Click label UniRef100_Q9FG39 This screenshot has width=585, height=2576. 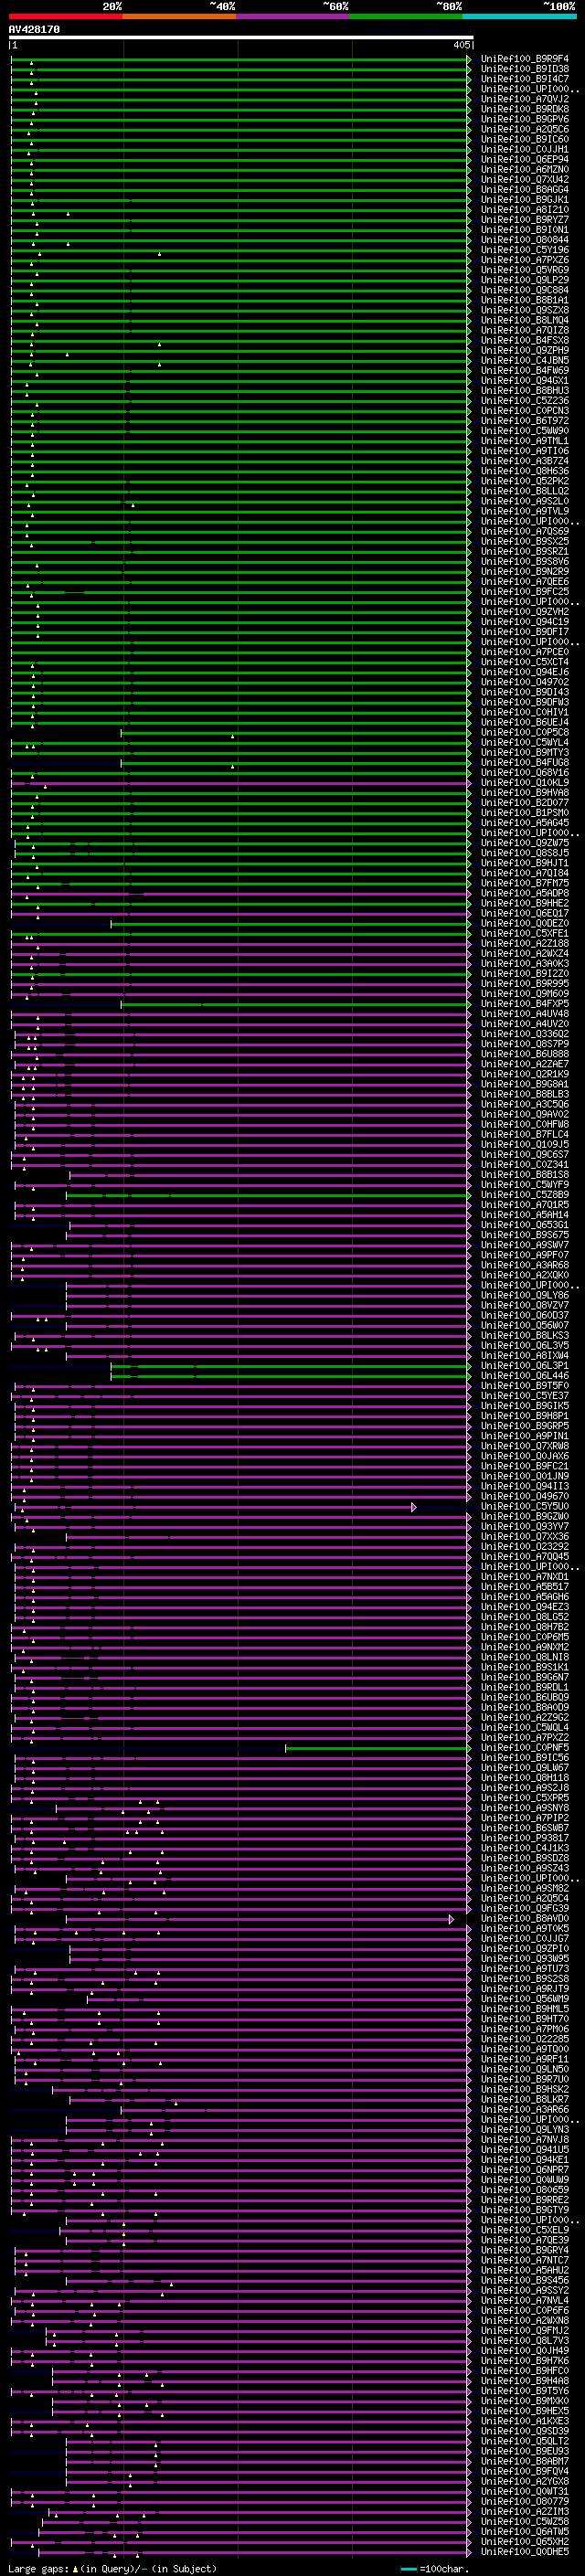point(525,1909)
